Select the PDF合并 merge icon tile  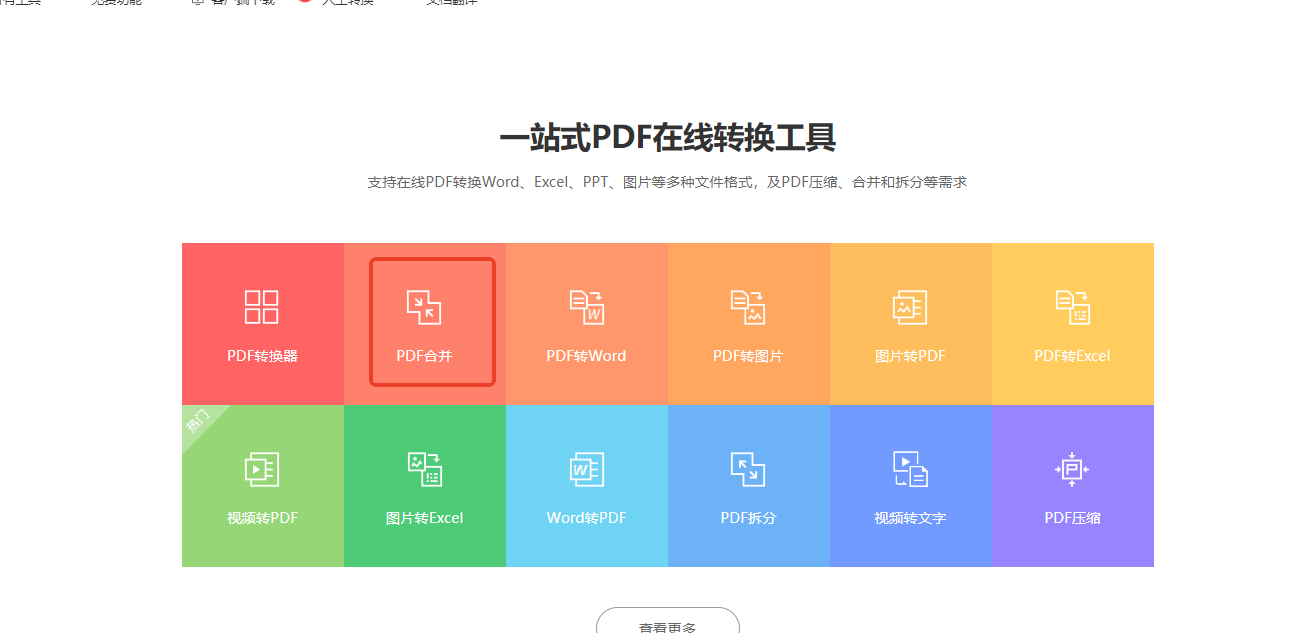click(424, 307)
